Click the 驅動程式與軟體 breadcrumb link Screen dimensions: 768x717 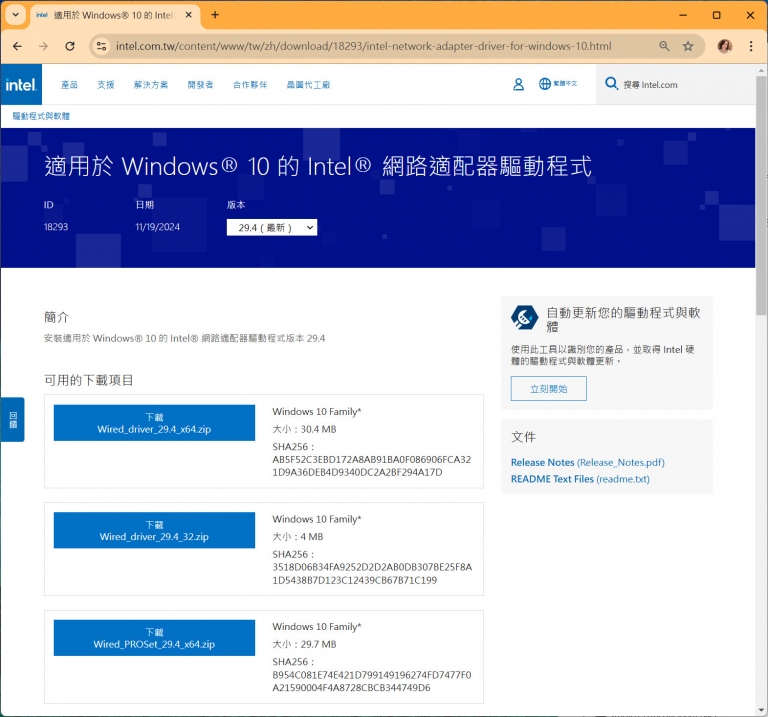point(41,116)
